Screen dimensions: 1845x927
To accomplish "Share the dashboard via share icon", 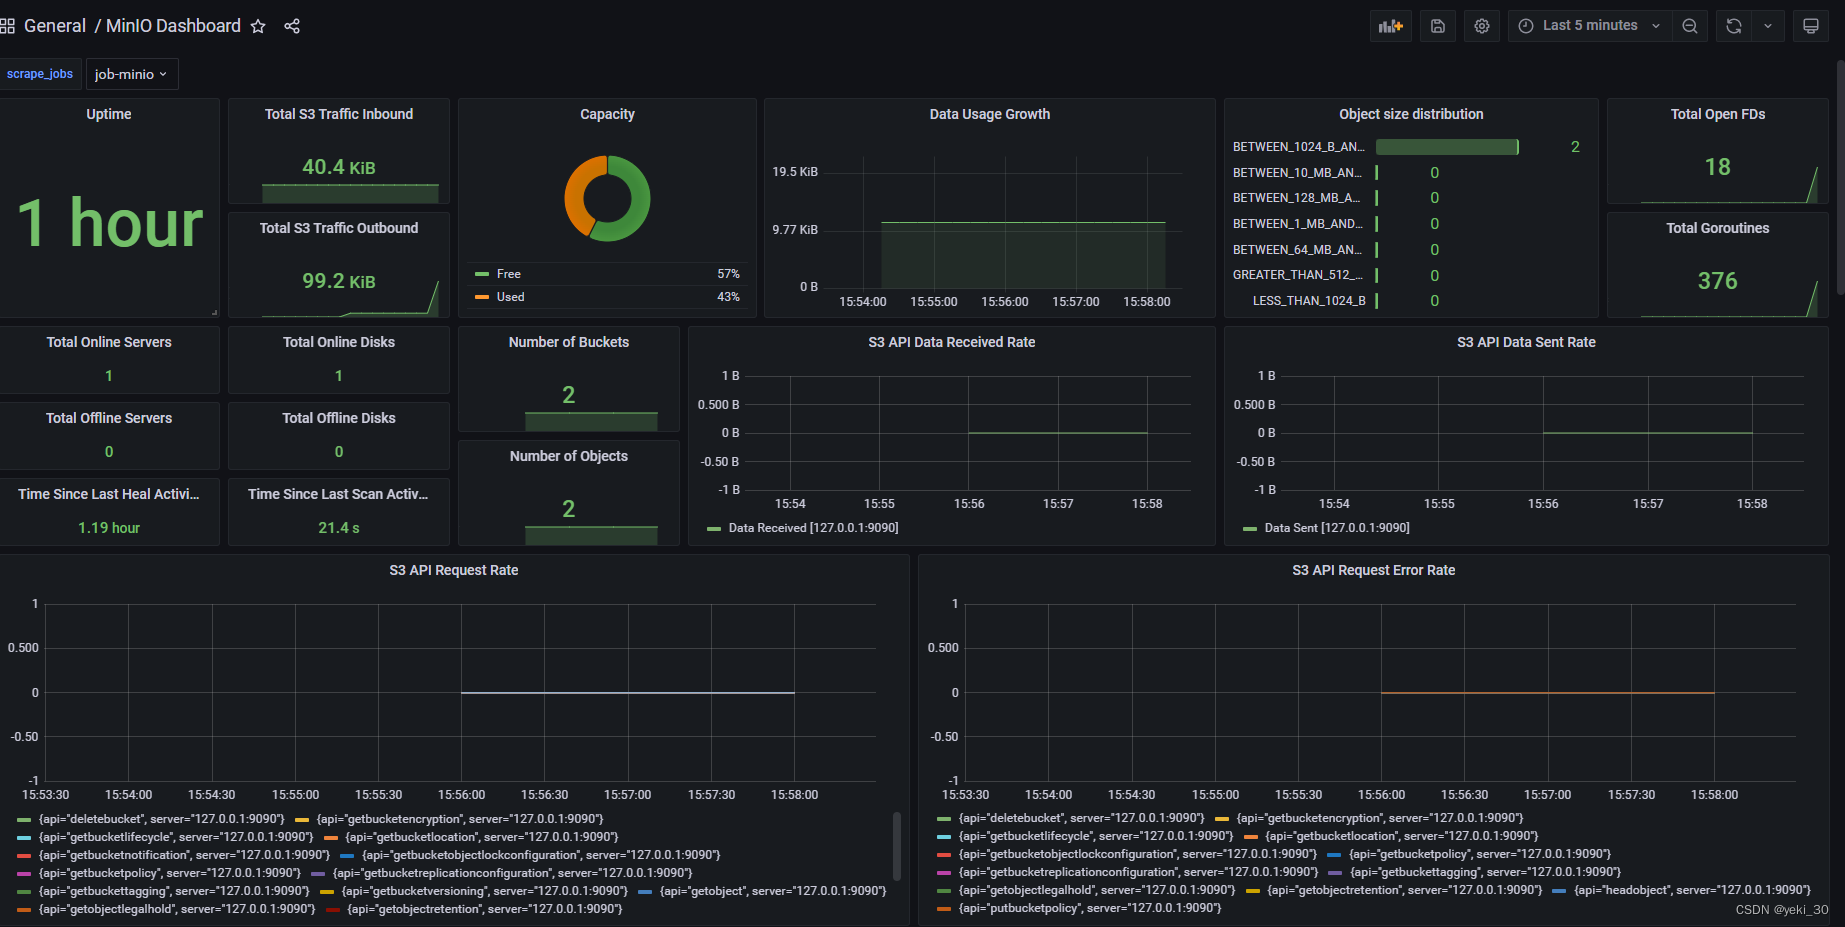I will click(x=292, y=26).
